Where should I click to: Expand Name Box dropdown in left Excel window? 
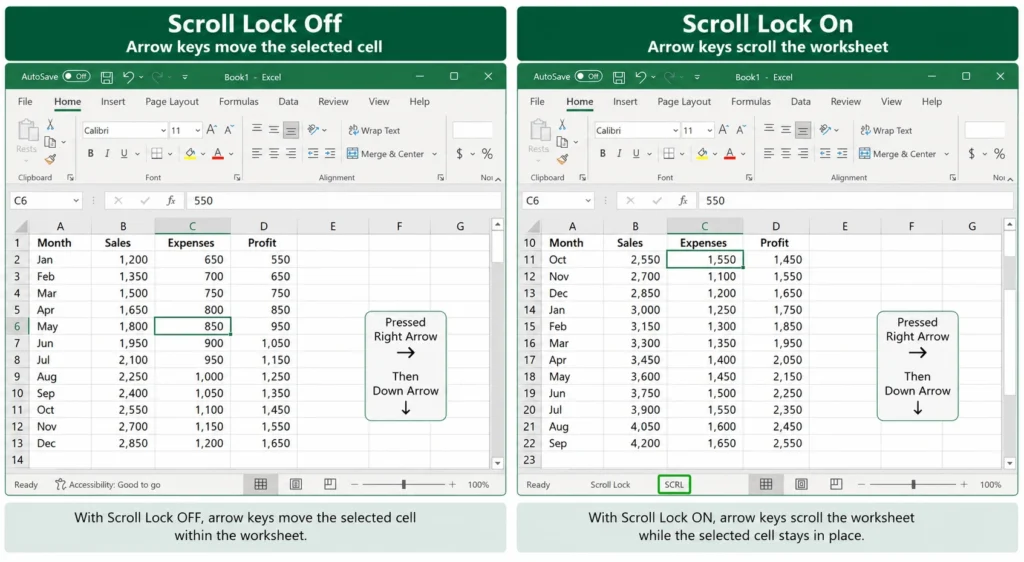click(x=76, y=200)
